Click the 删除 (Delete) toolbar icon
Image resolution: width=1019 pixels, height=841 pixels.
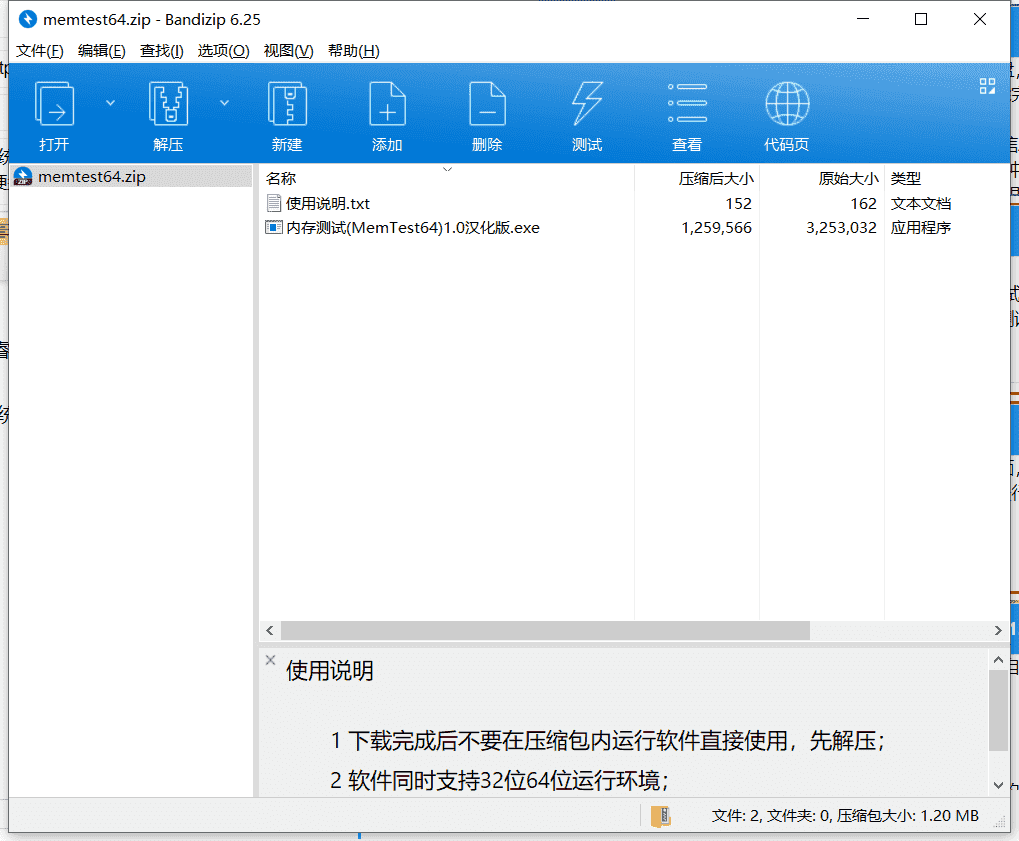487,104
